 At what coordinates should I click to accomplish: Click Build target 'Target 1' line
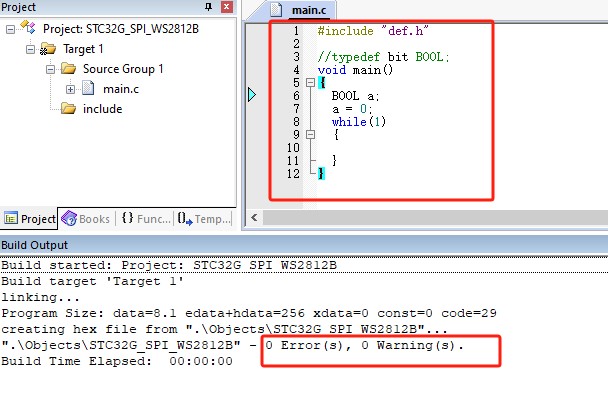92,281
